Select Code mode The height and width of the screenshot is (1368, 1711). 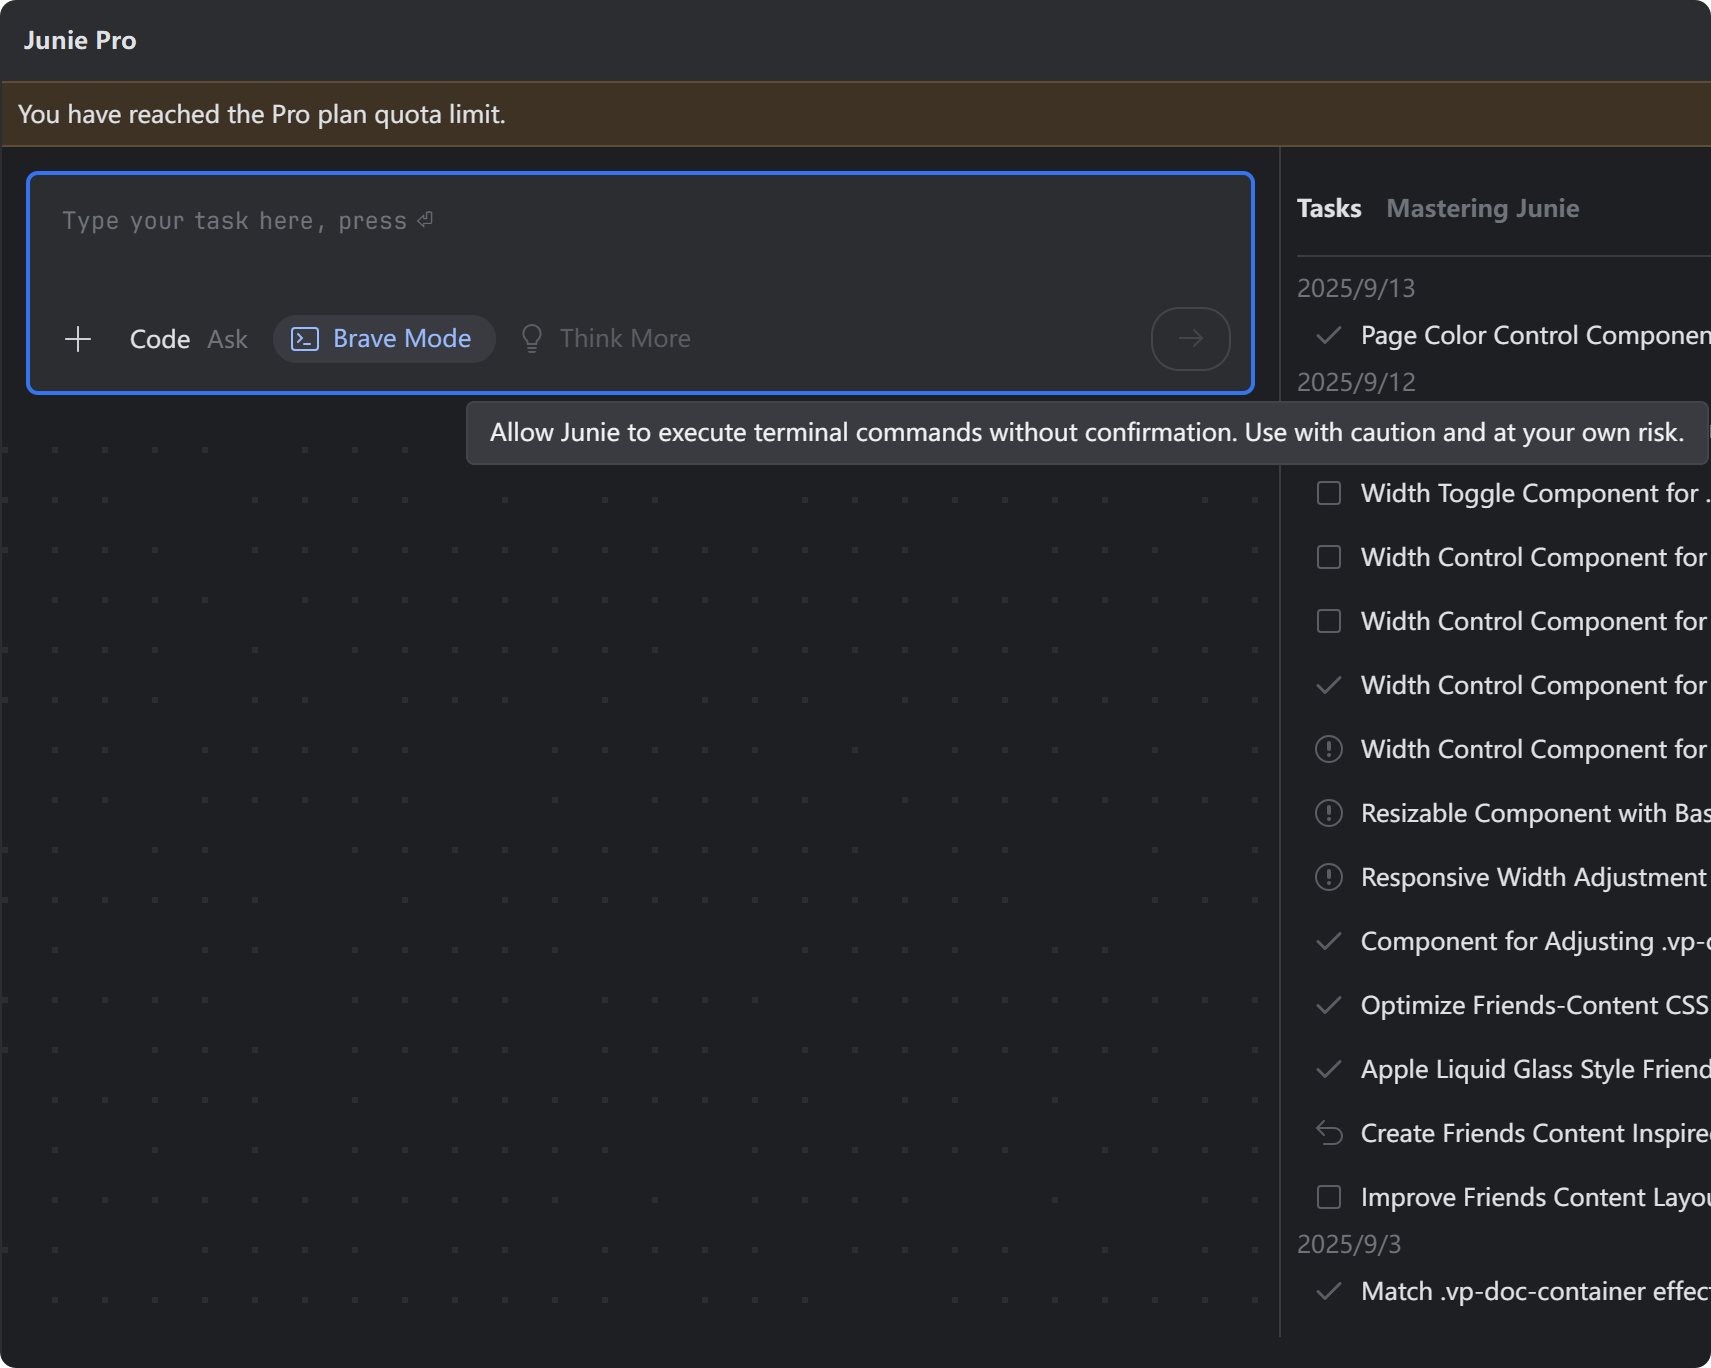click(160, 339)
